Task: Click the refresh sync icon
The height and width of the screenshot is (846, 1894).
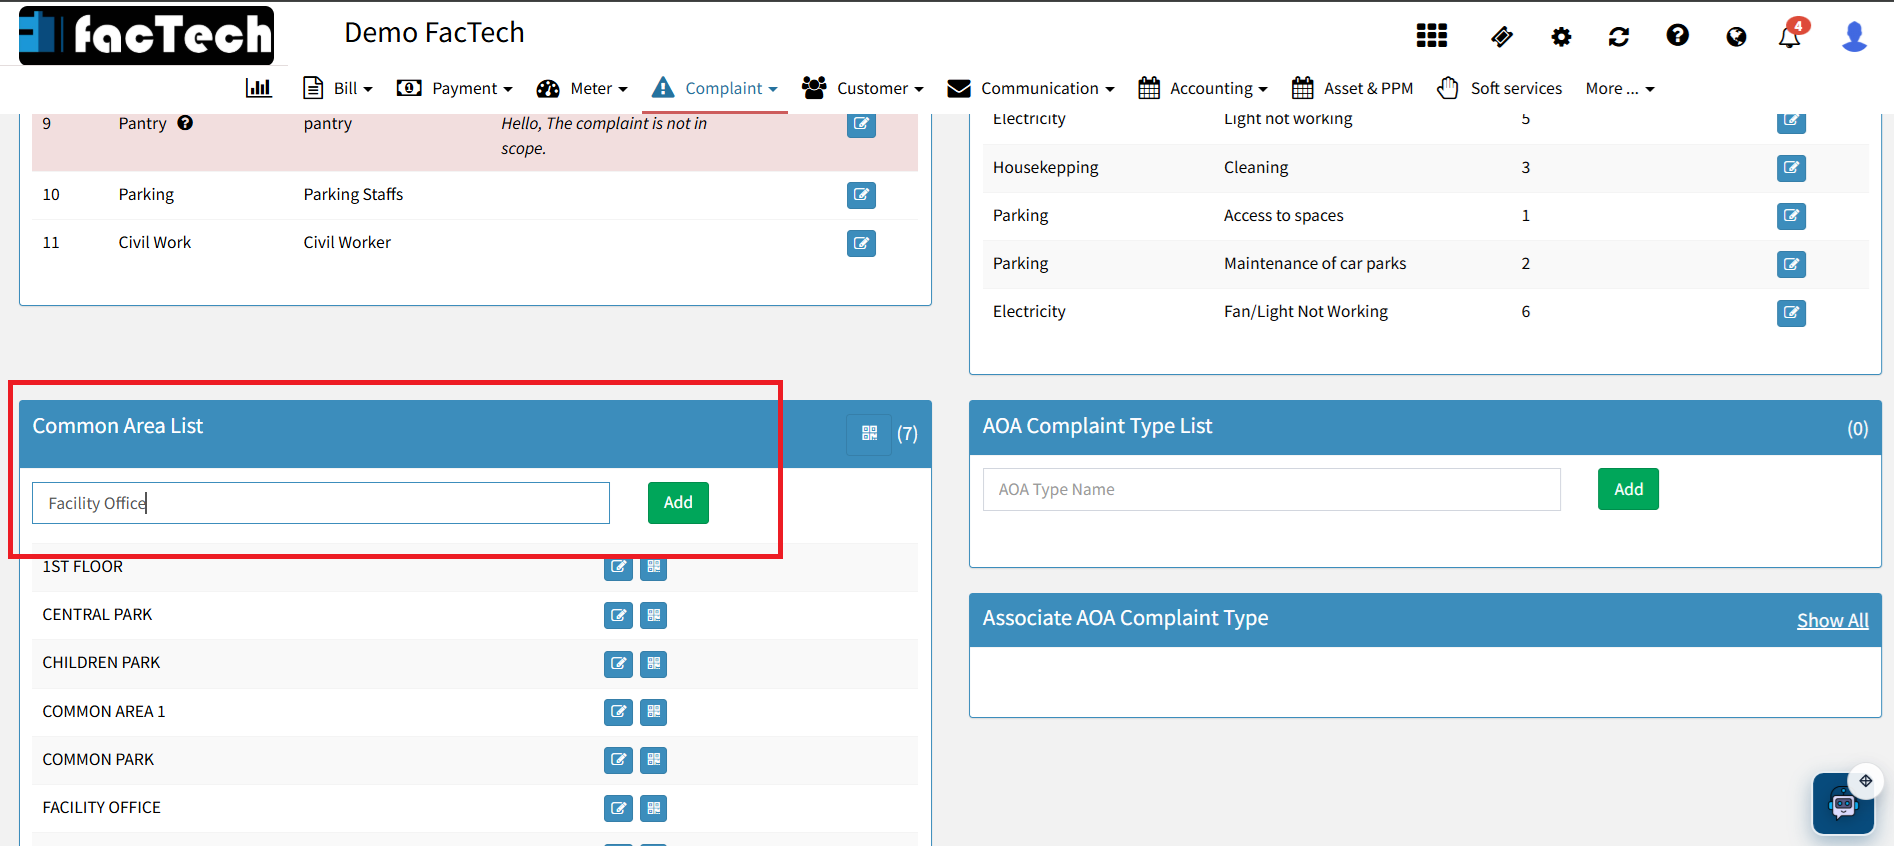Action: coord(1618,37)
